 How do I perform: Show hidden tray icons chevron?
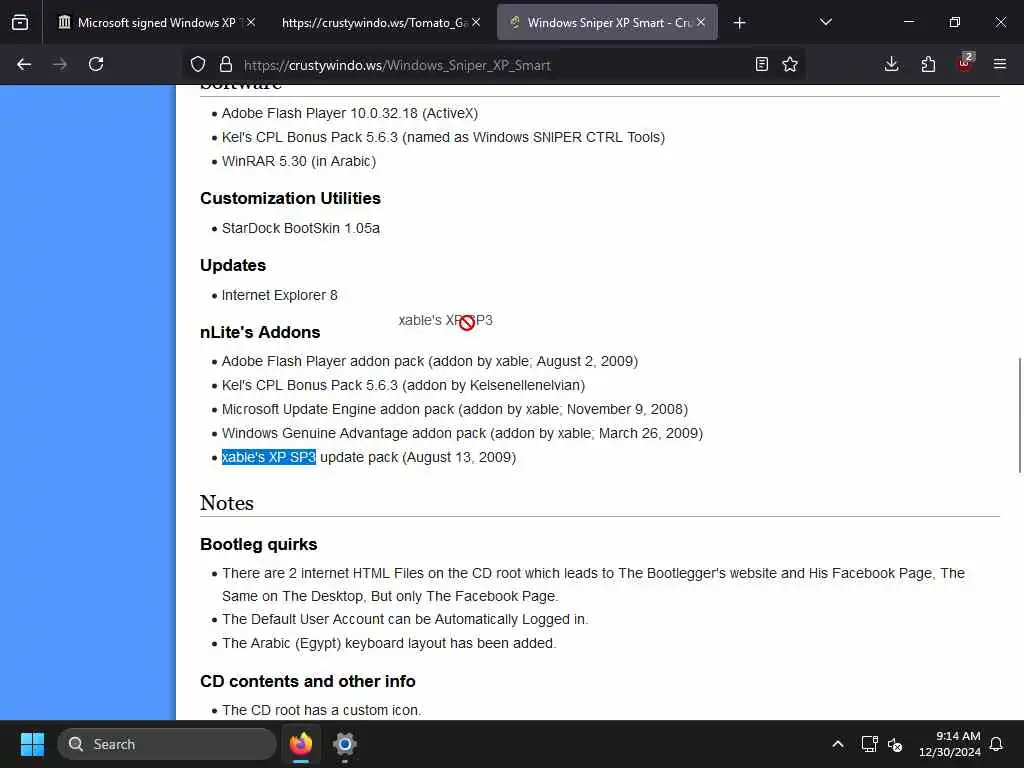(838, 744)
